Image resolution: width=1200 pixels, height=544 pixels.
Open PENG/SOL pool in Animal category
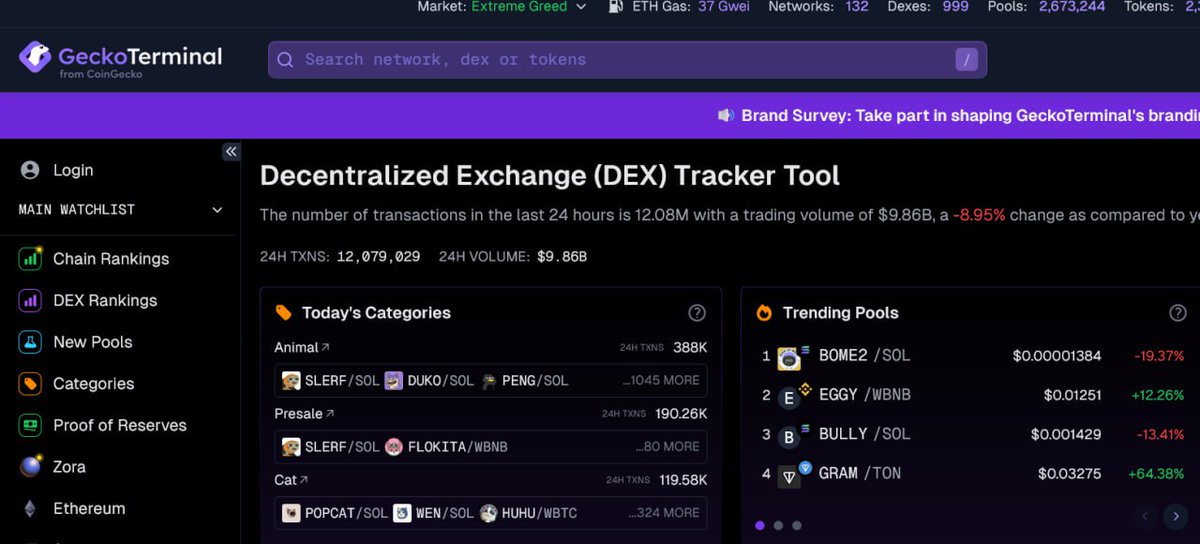[524, 381]
